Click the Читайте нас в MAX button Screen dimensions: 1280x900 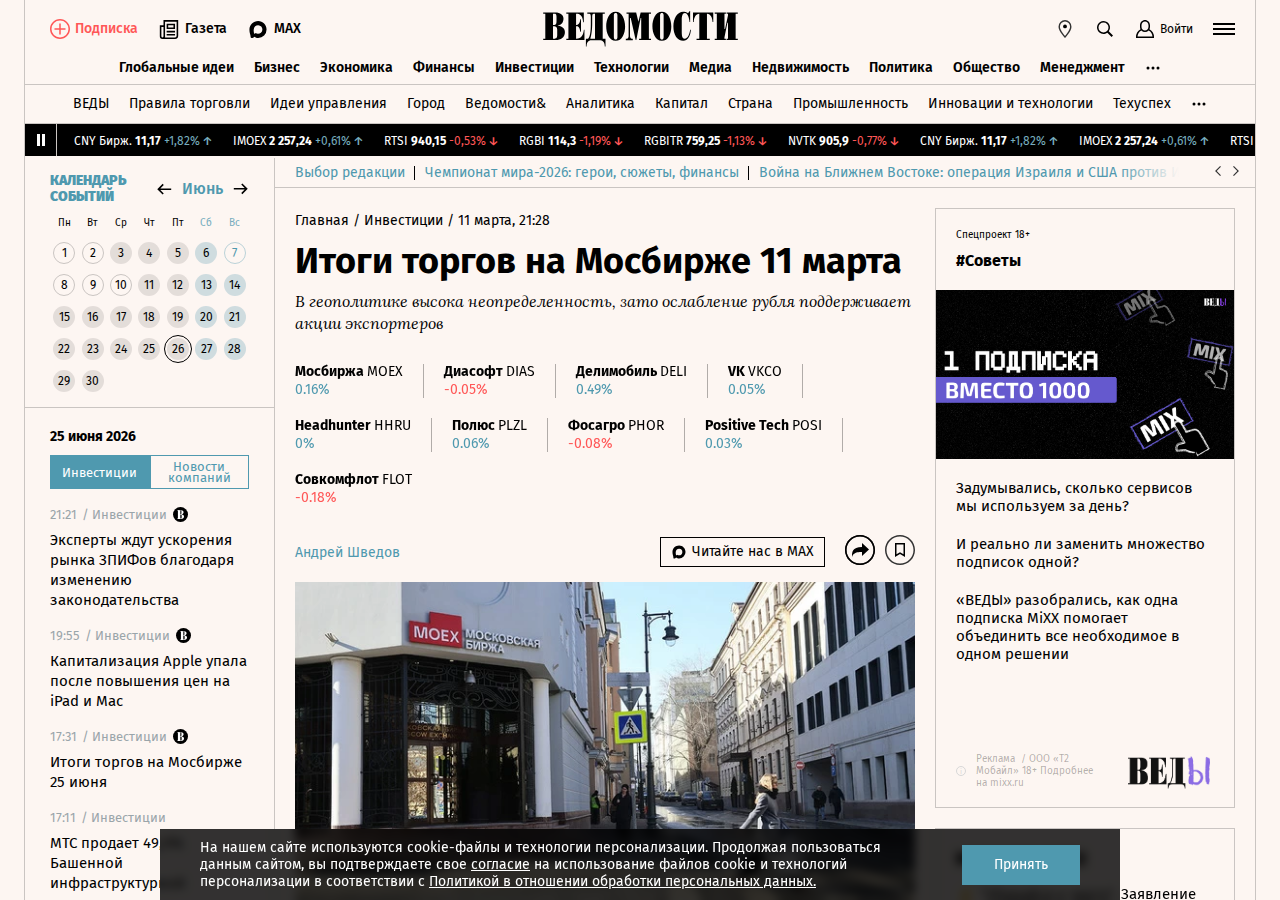pyautogui.click(x=742, y=552)
